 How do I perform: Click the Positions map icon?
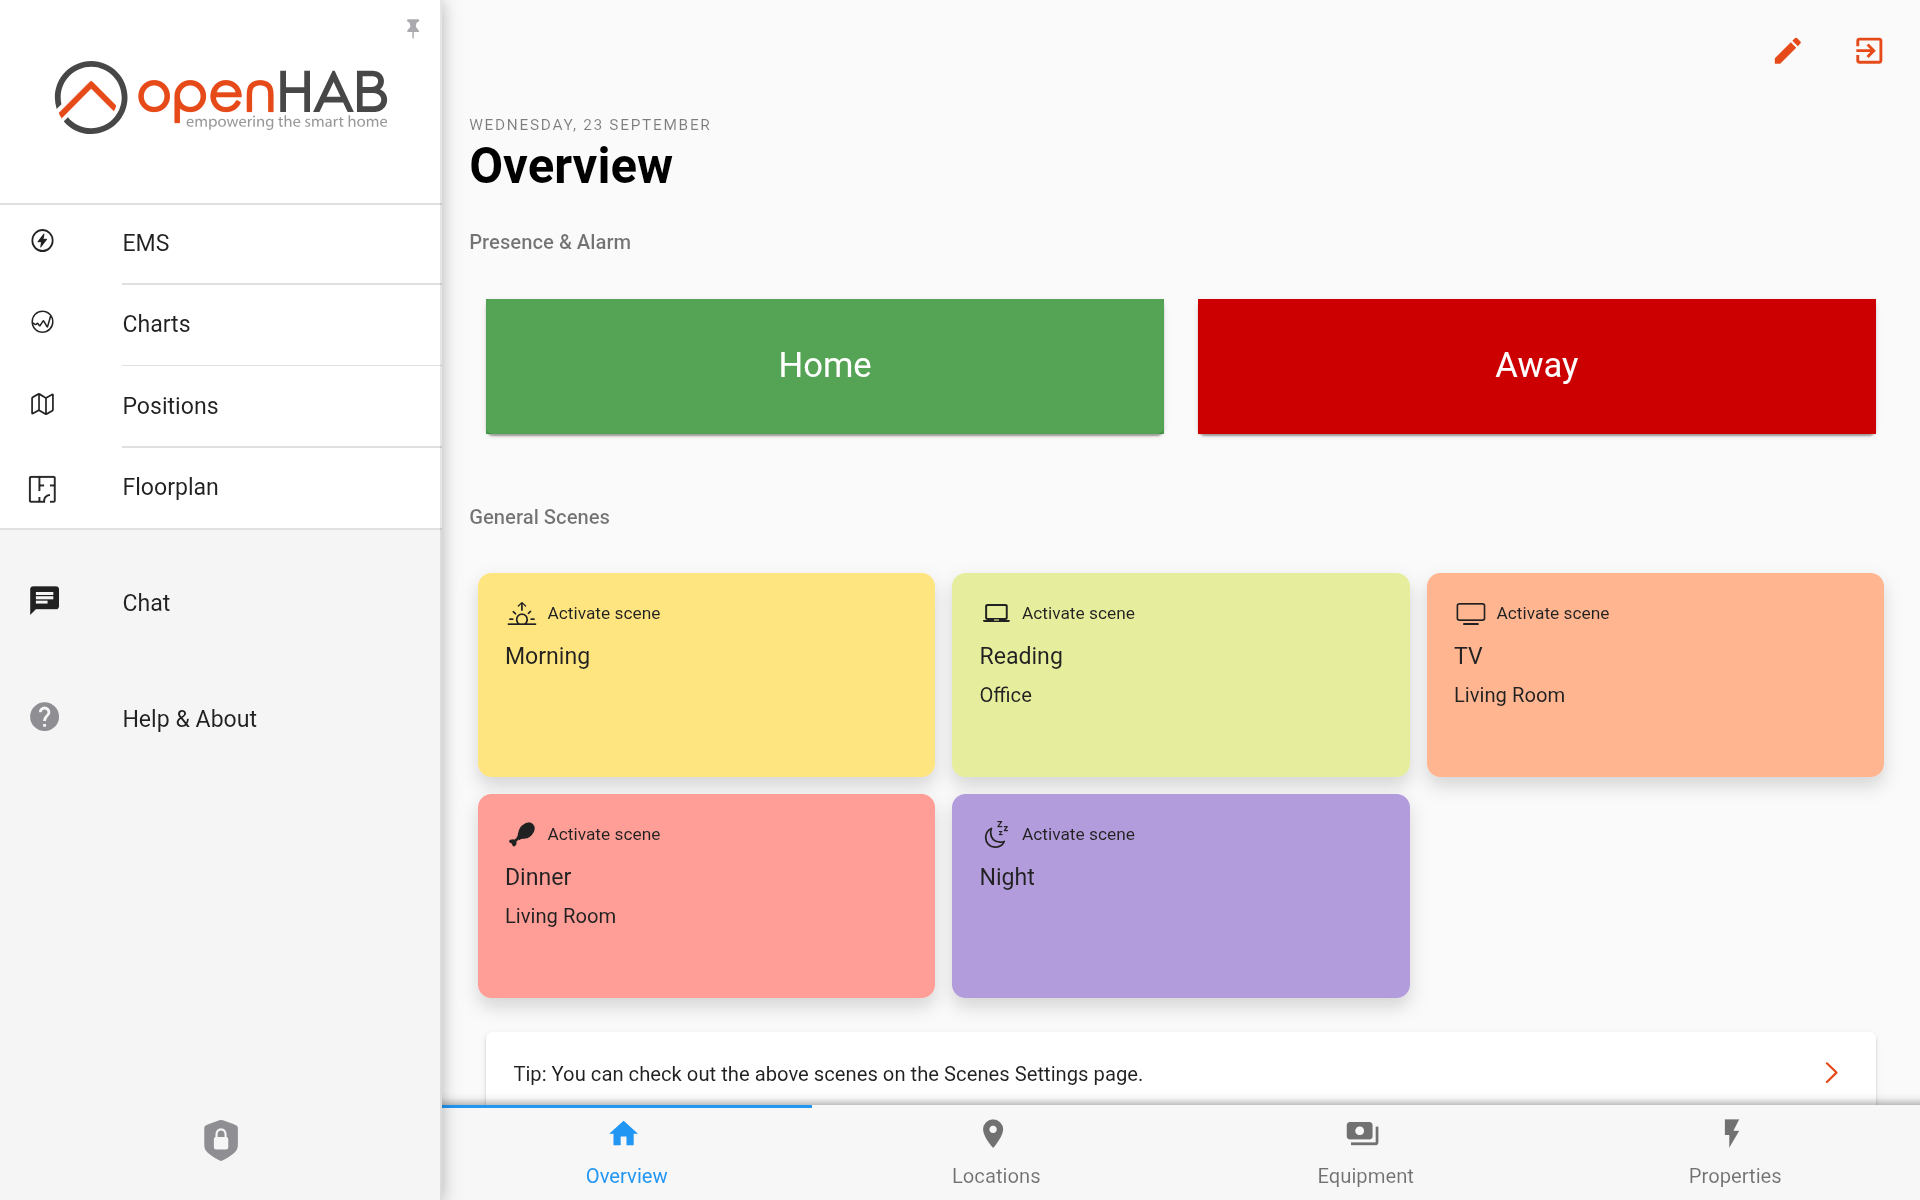[42, 404]
